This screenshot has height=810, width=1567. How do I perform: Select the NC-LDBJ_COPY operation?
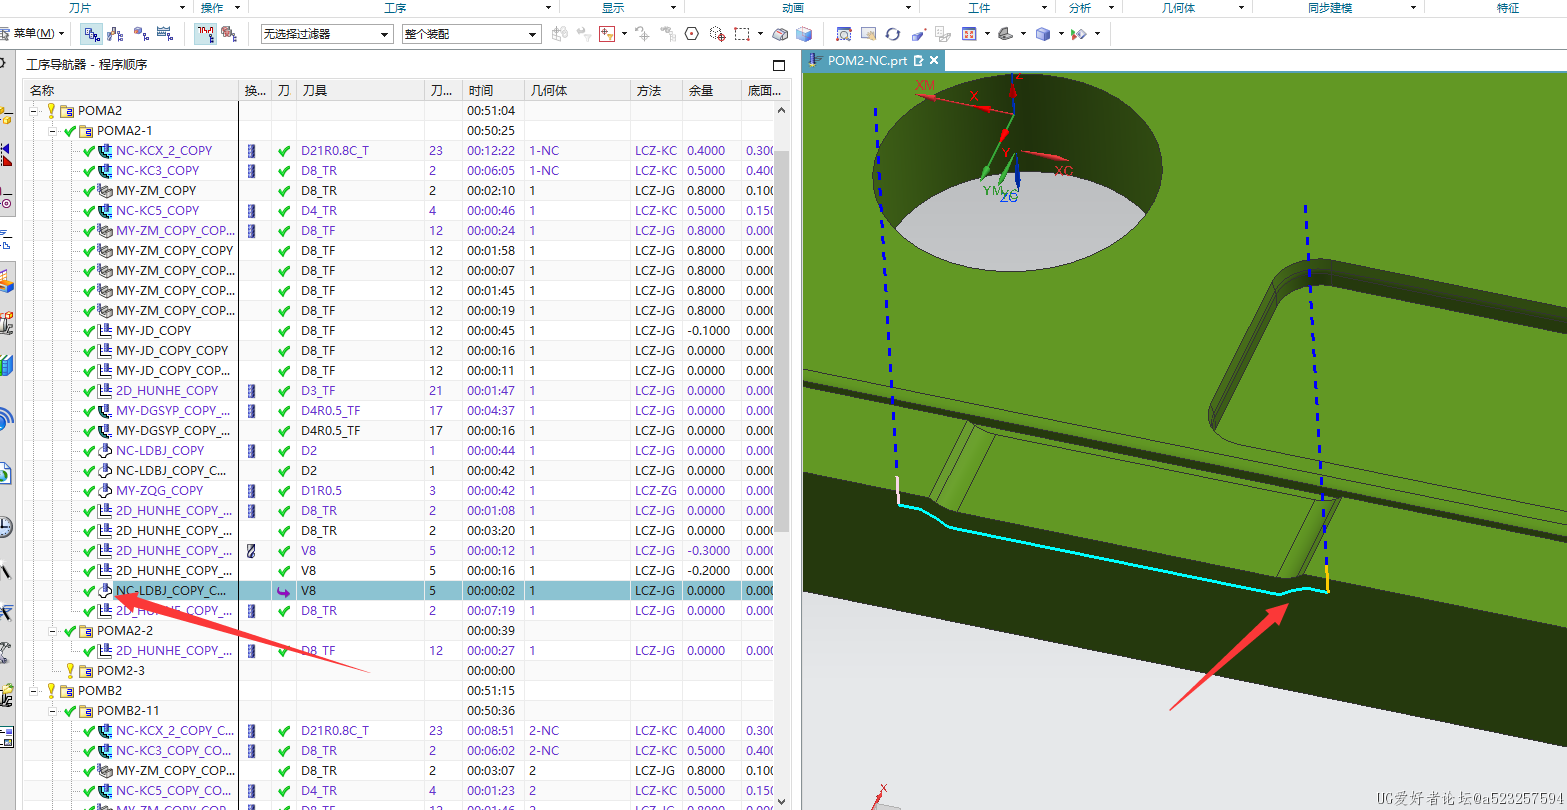click(x=160, y=451)
